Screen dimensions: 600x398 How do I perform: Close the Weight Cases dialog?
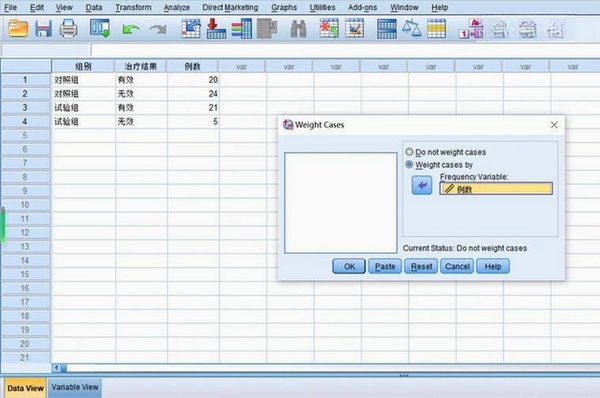tap(554, 125)
